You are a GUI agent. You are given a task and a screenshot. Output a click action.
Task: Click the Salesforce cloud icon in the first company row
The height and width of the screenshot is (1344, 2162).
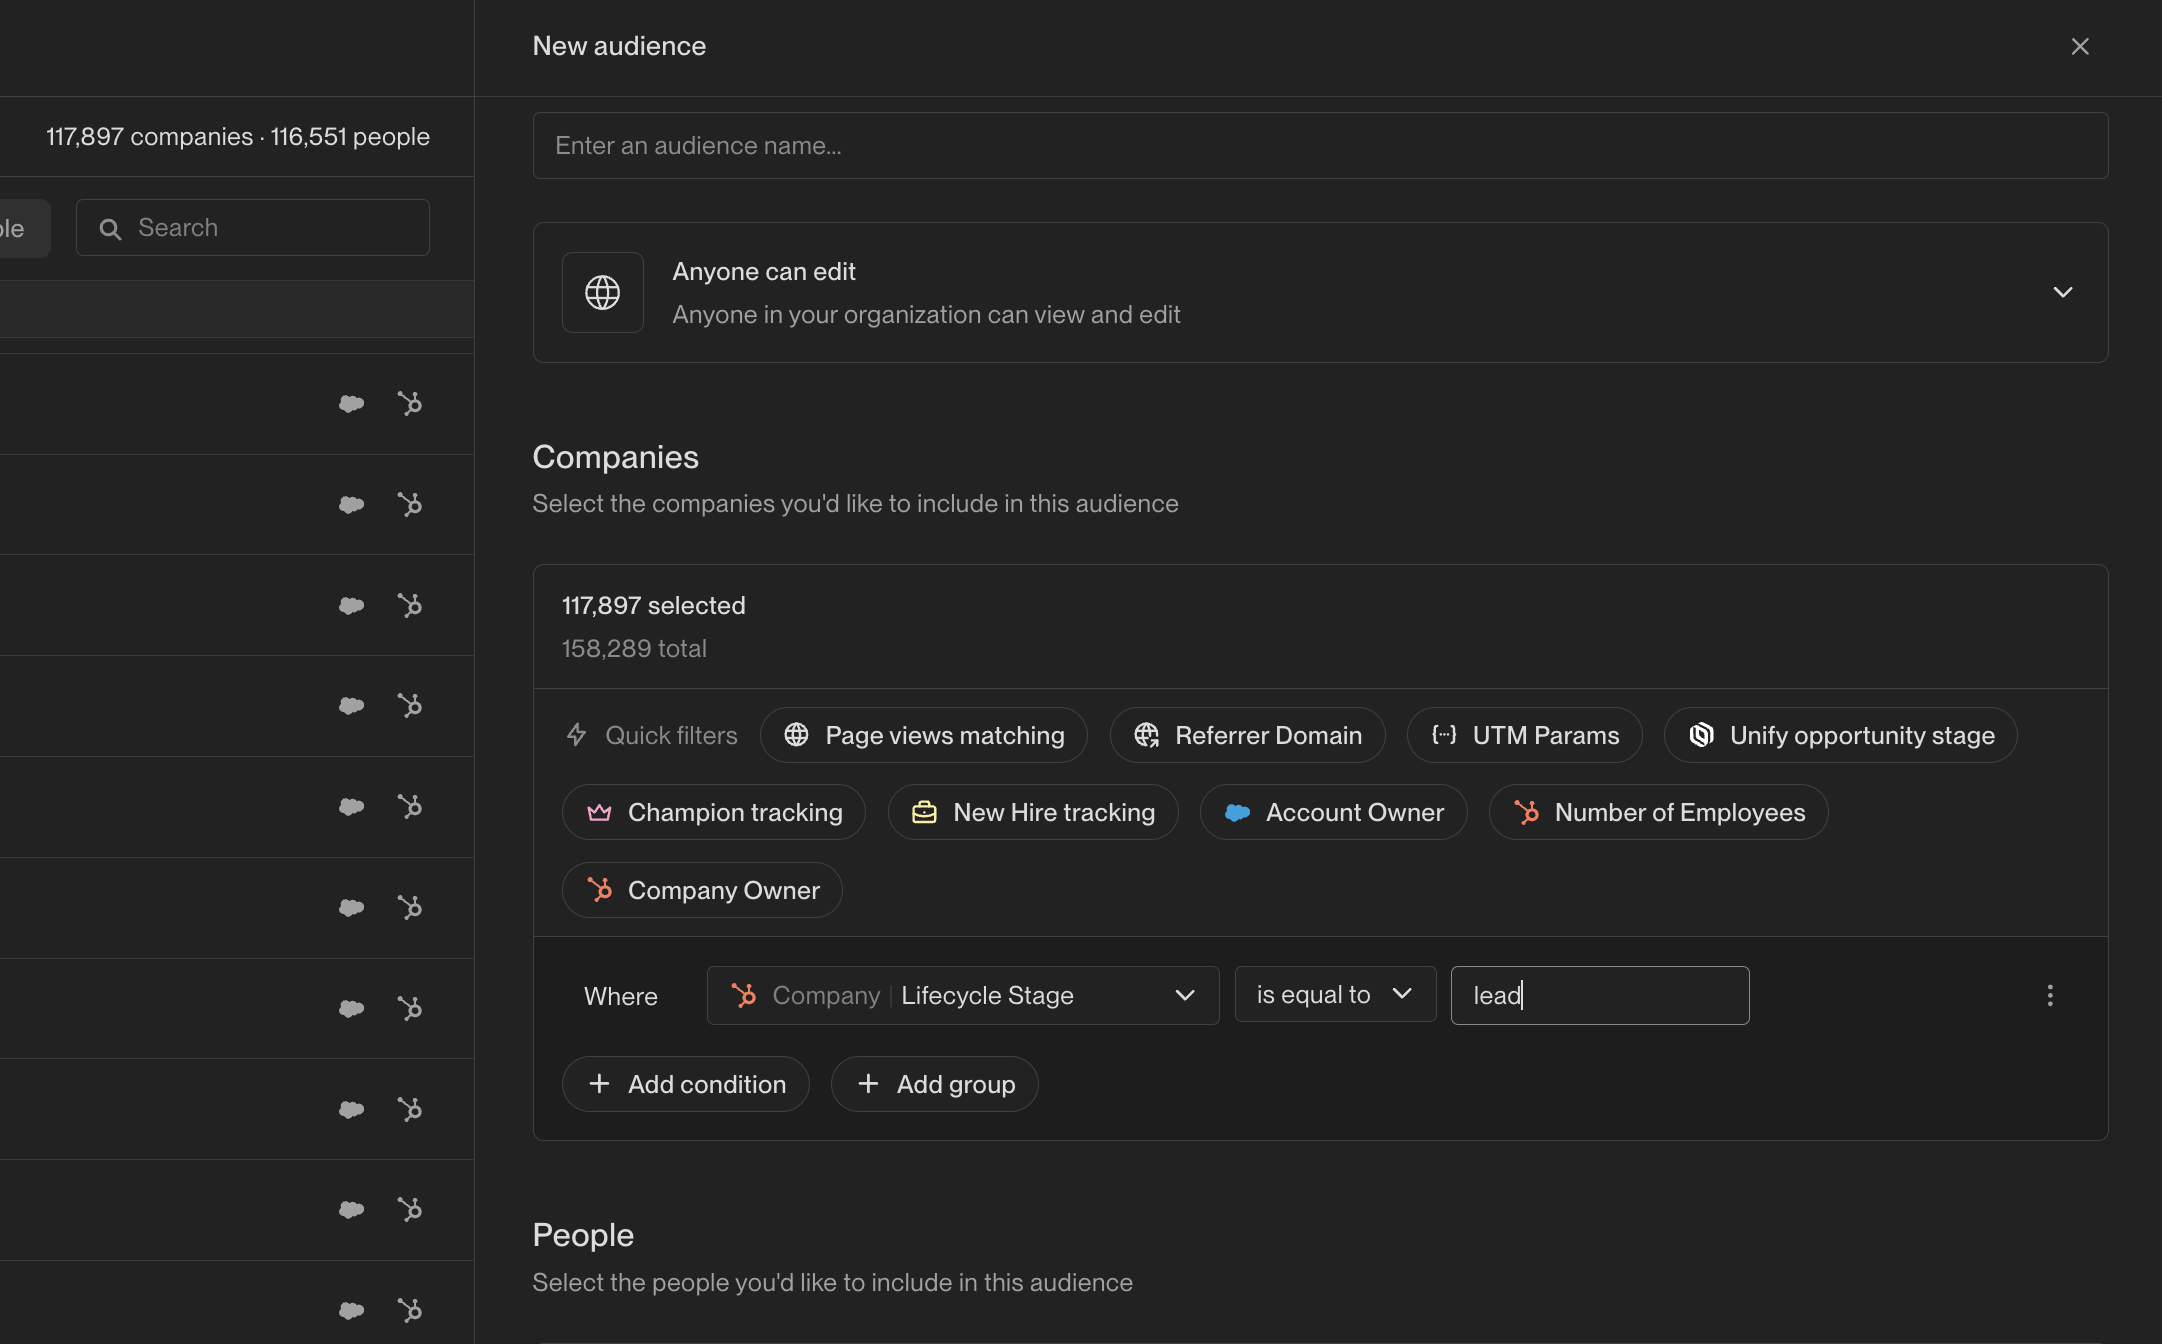pos(351,404)
